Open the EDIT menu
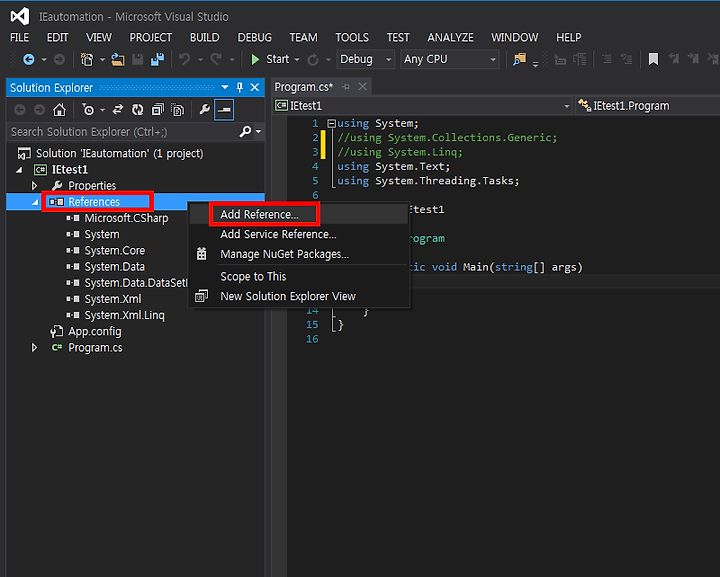This screenshot has height=577, width=720. pyautogui.click(x=57, y=37)
